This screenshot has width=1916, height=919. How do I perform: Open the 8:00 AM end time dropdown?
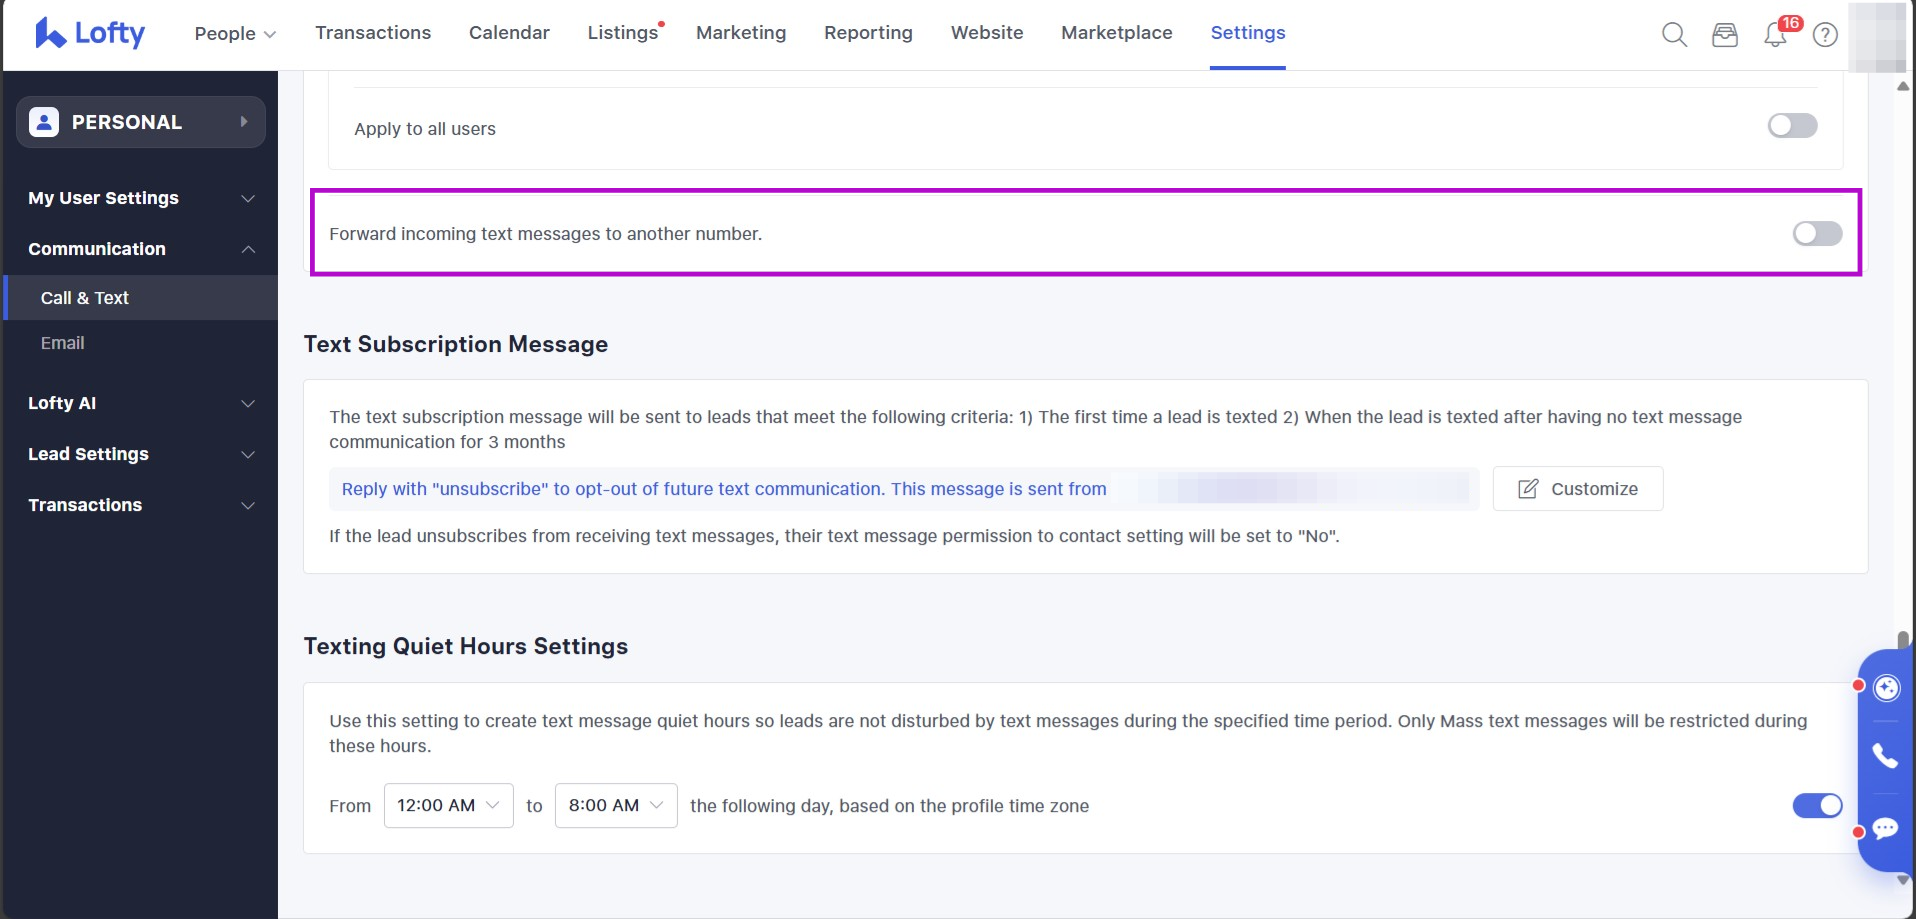(x=615, y=806)
